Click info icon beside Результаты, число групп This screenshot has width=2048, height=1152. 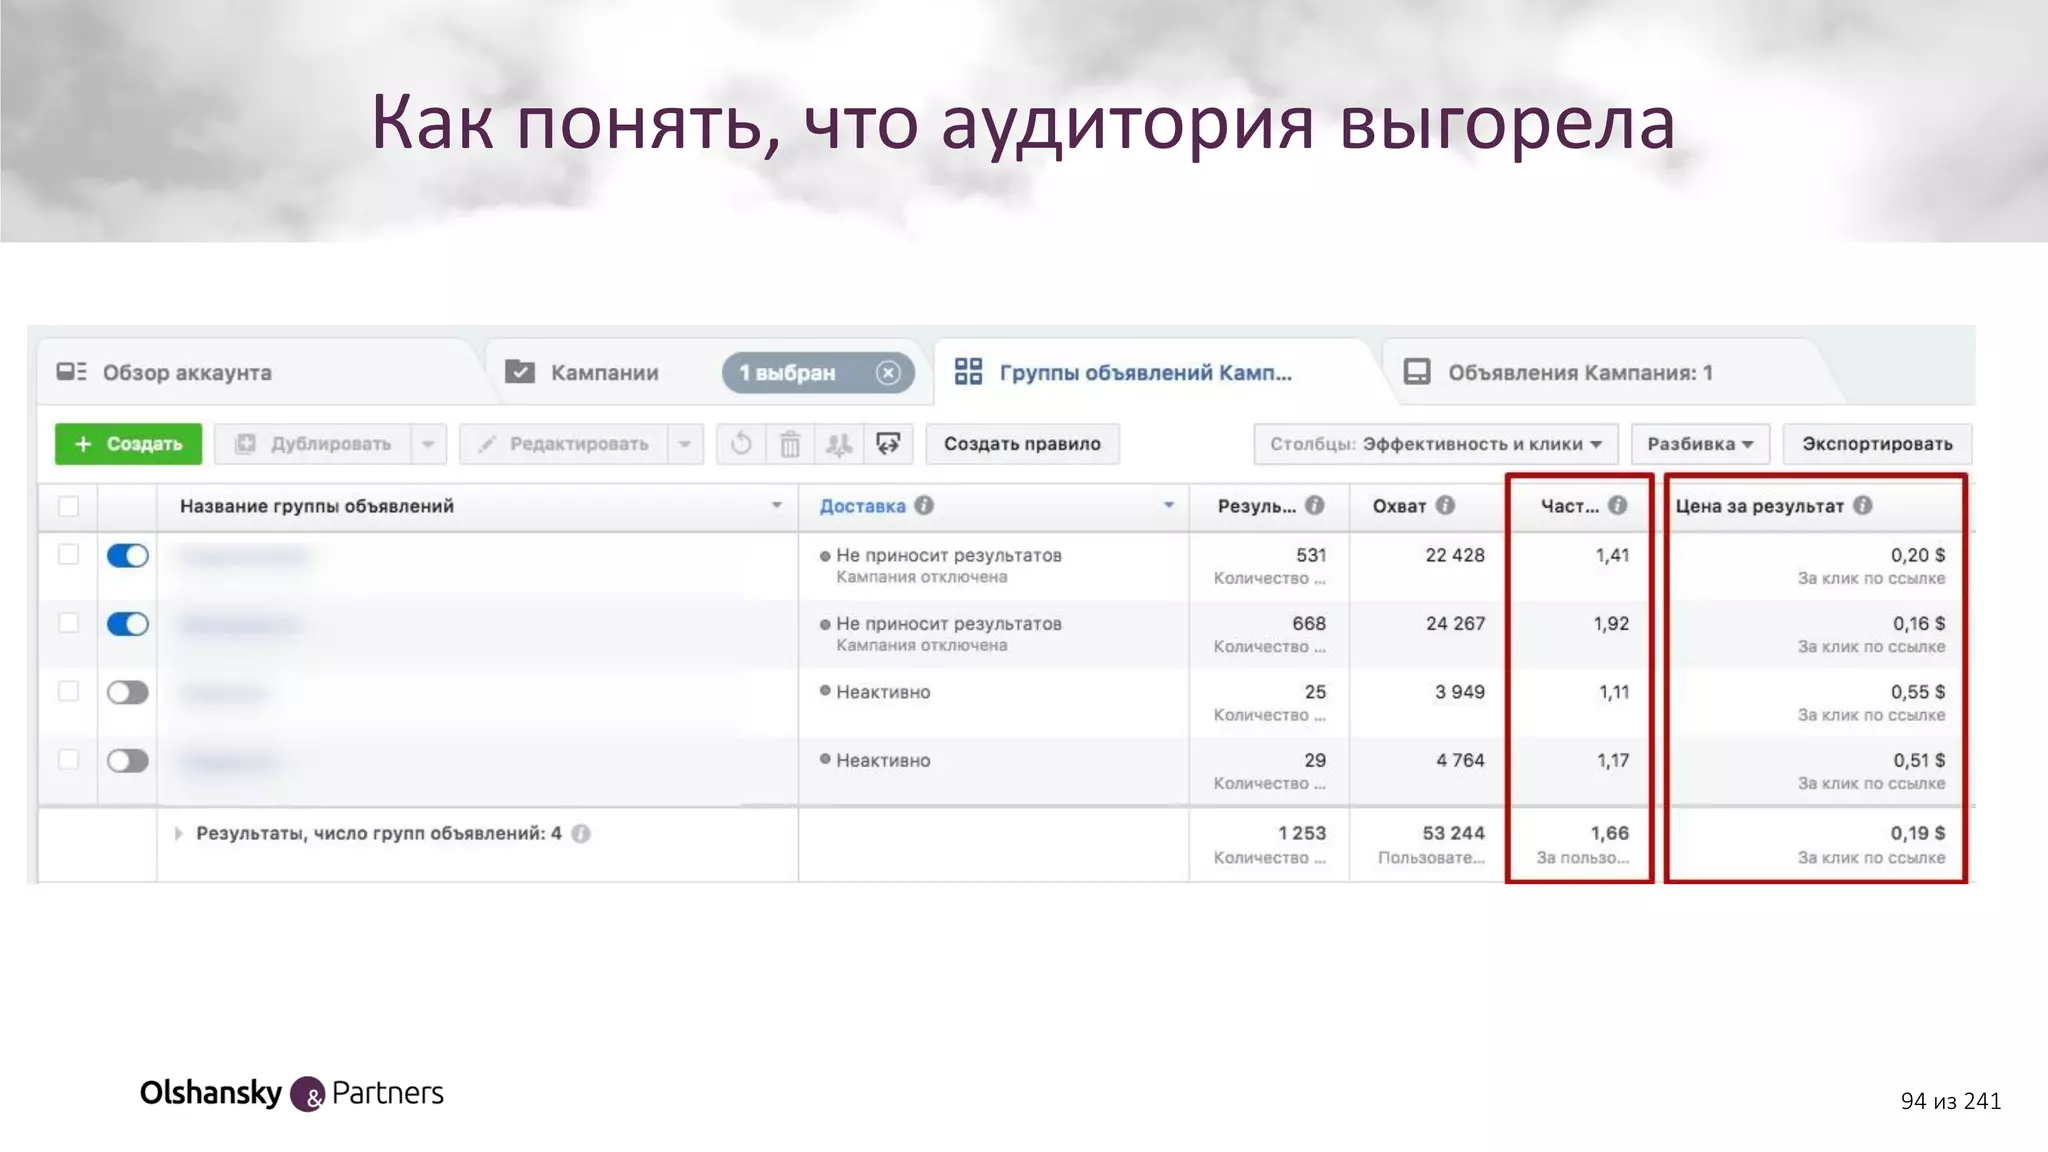click(581, 833)
